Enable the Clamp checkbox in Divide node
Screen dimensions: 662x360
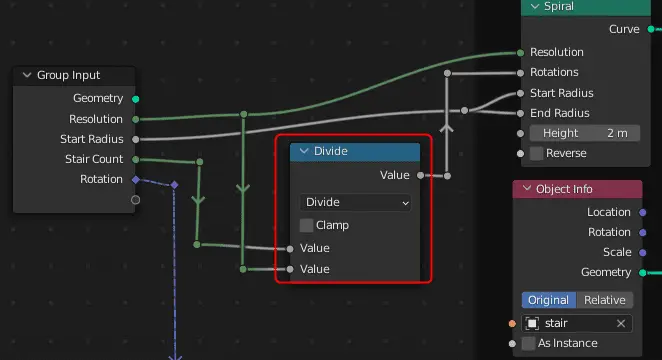coord(307,225)
